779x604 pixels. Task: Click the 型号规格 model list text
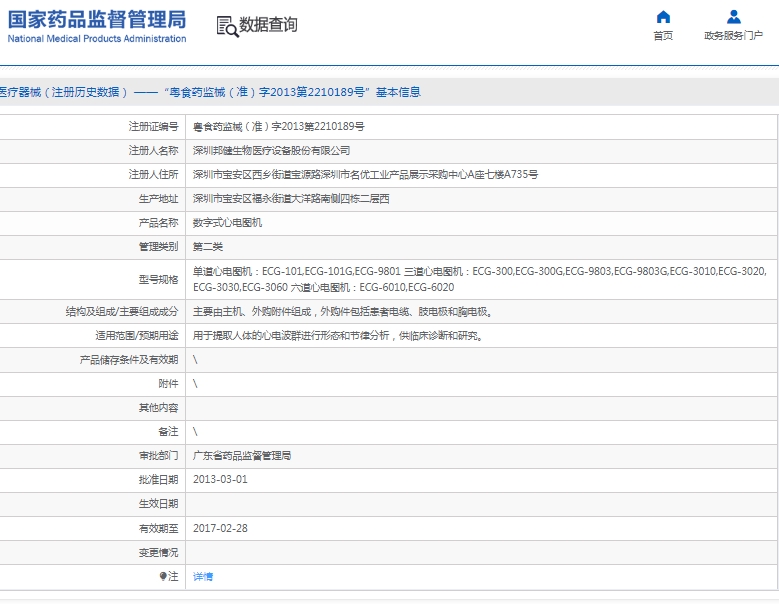(x=479, y=279)
